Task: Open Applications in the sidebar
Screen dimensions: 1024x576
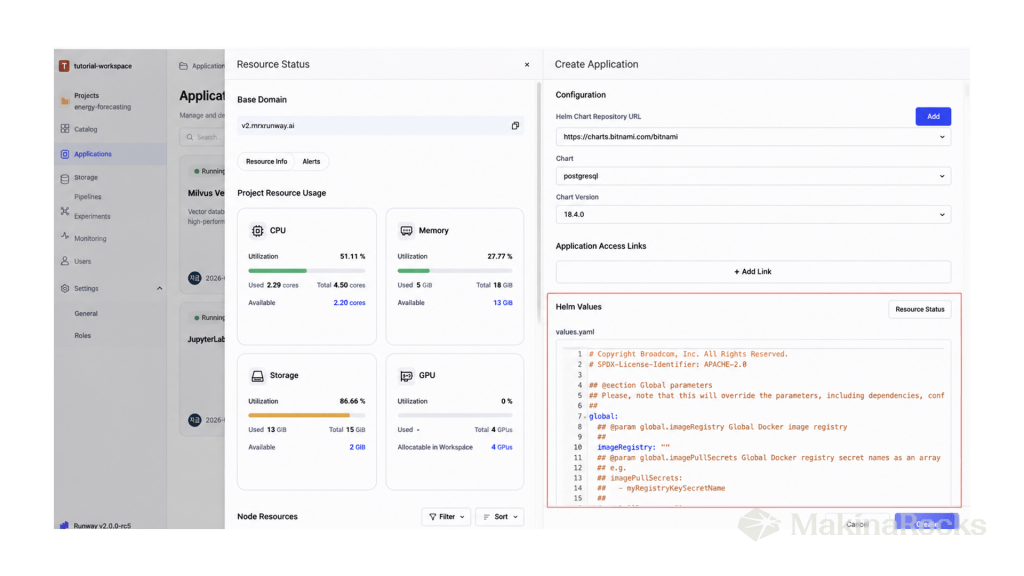Action: pyautogui.click(x=93, y=154)
